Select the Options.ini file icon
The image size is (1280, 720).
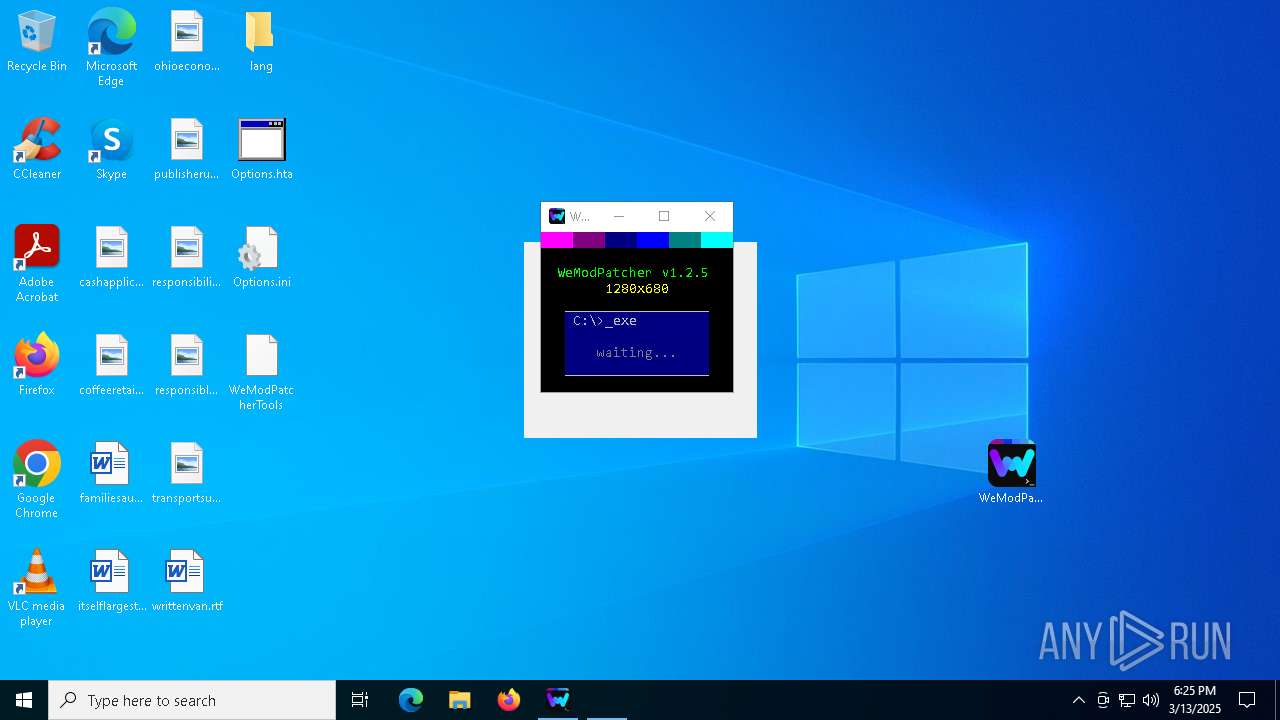(262, 258)
